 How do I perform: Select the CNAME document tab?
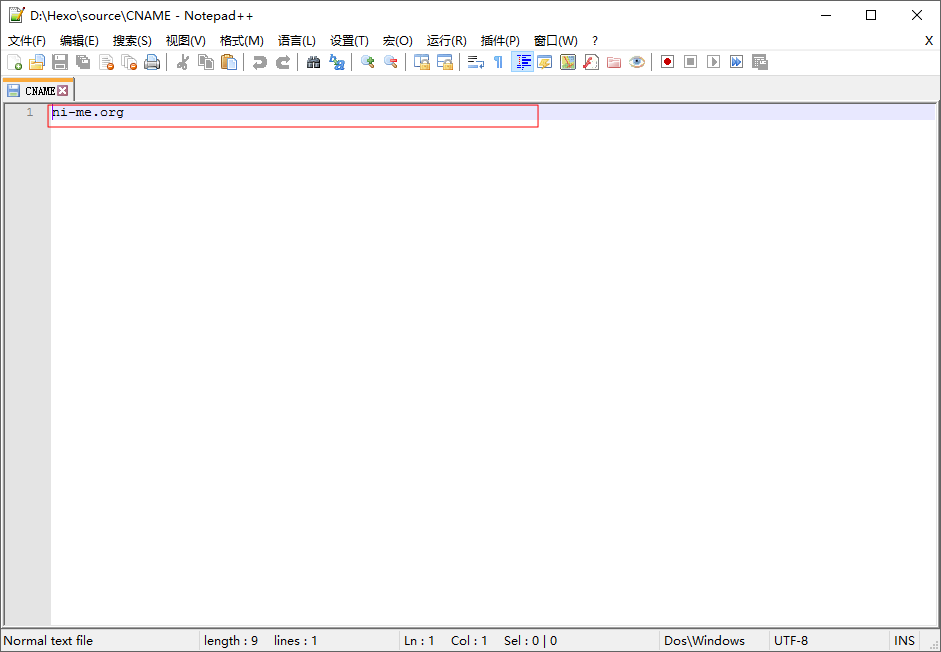[38, 91]
